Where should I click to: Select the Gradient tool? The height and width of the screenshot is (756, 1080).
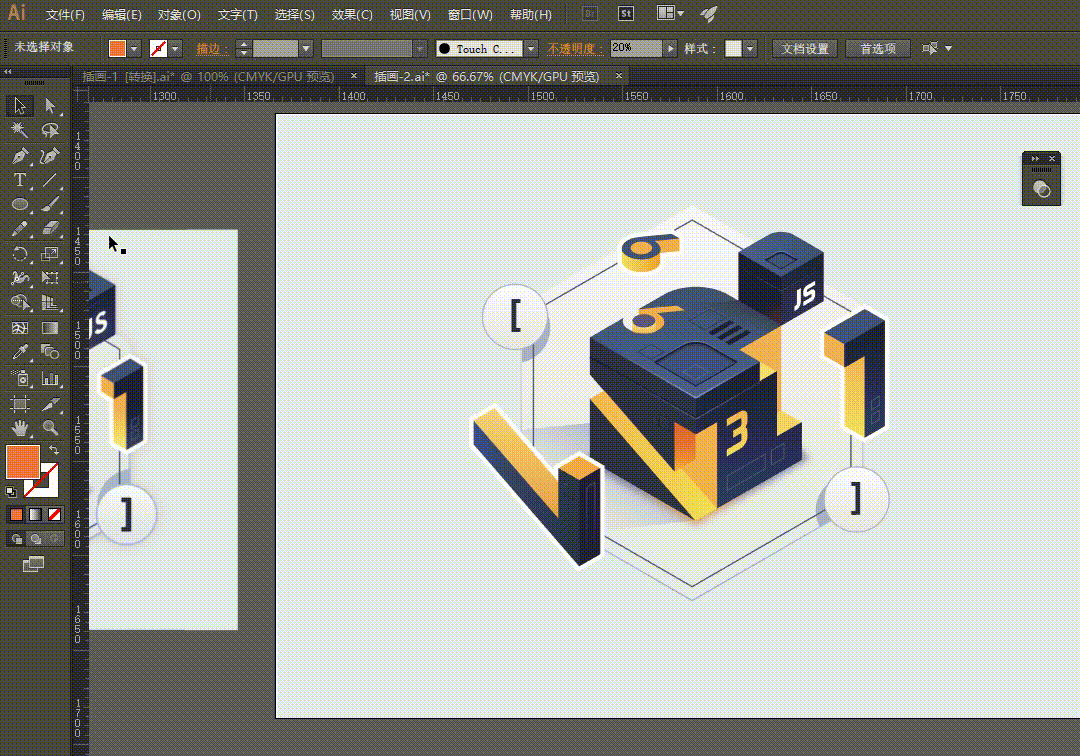50,328
